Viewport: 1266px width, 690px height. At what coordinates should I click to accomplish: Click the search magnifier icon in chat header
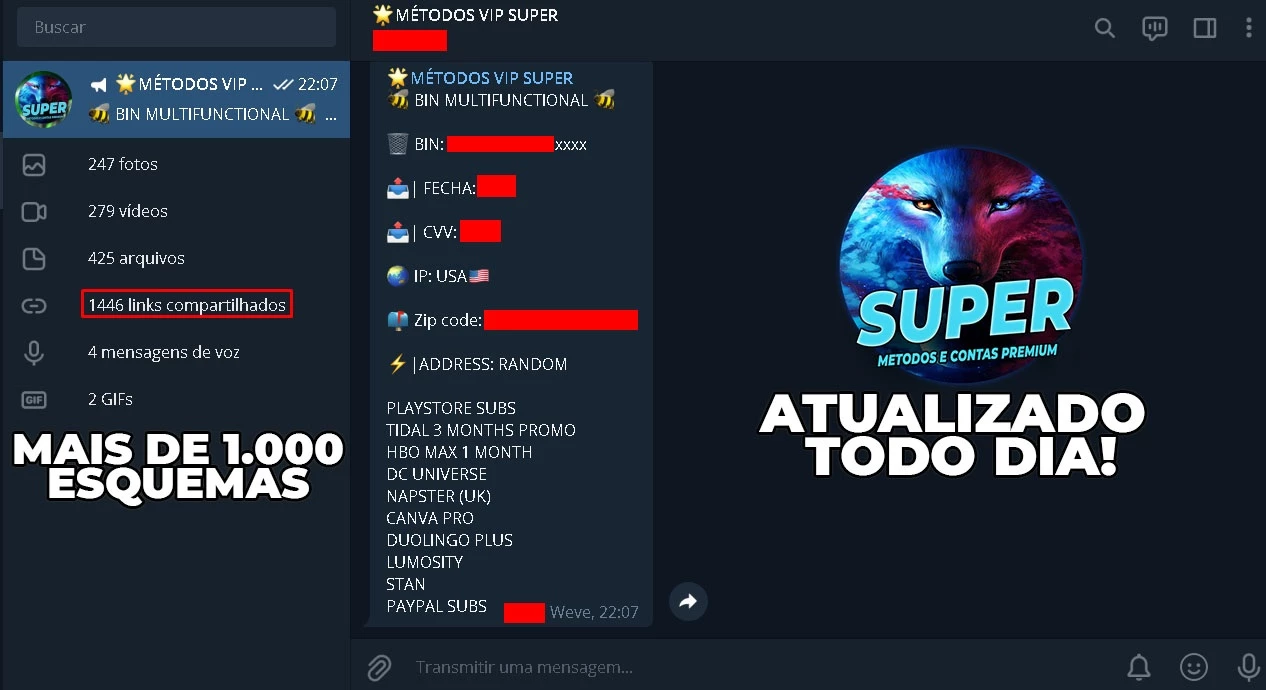coord(1104,28)
